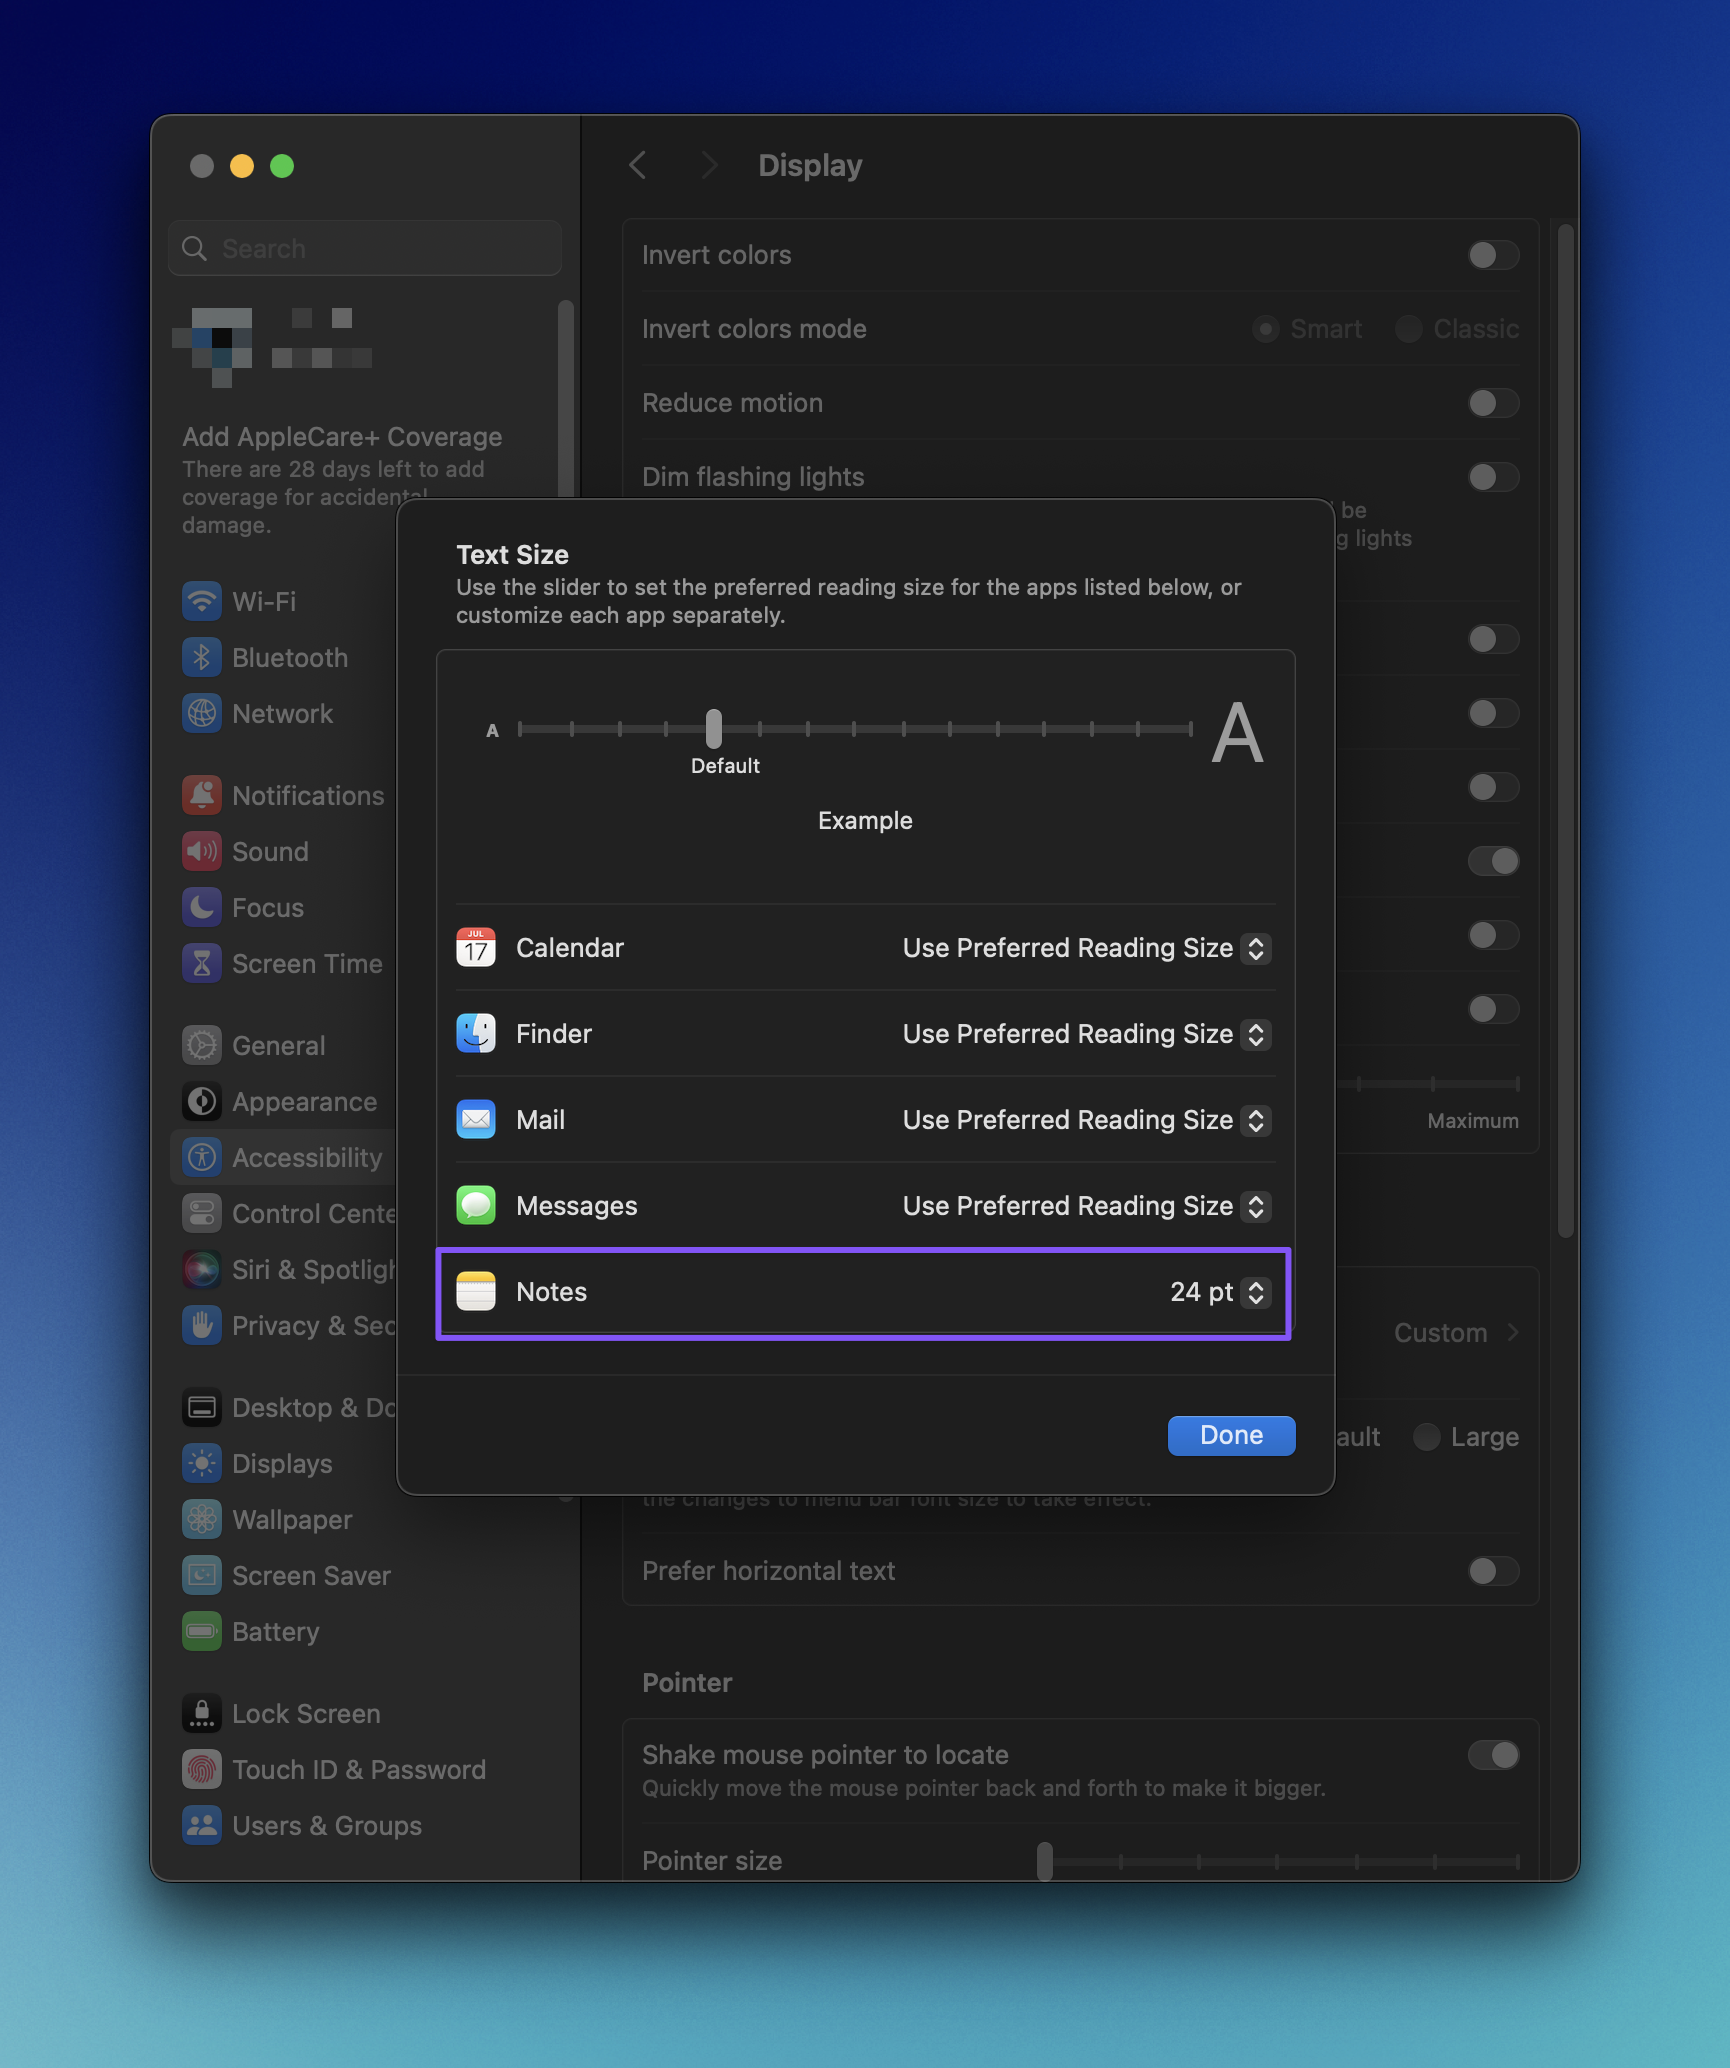Click the Messages app icon in Text Size list
1730x2068 pixels.
(x=476, y=1205)
